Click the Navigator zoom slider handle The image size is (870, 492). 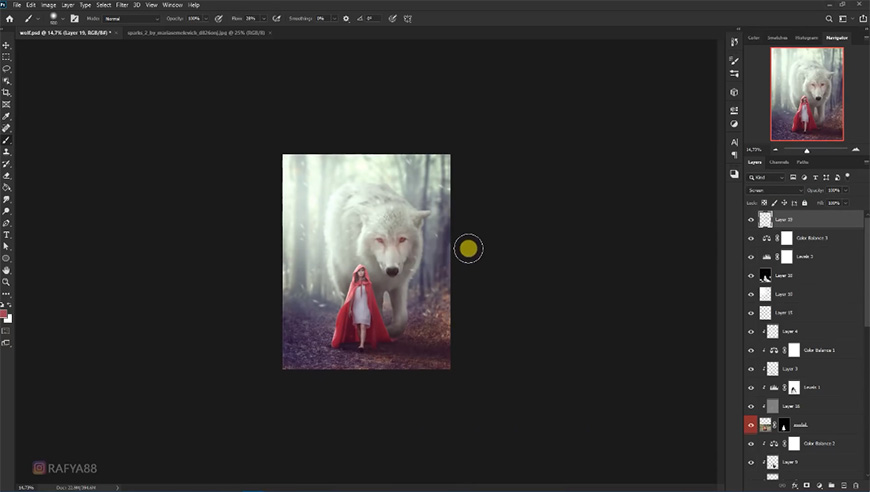tap(807, 151)
